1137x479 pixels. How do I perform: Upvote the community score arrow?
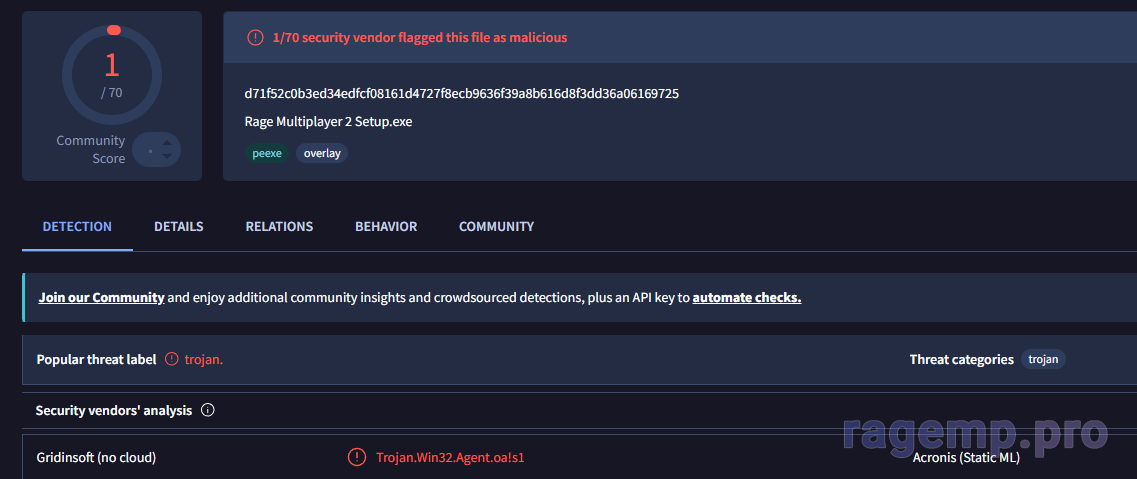(167, 143)
